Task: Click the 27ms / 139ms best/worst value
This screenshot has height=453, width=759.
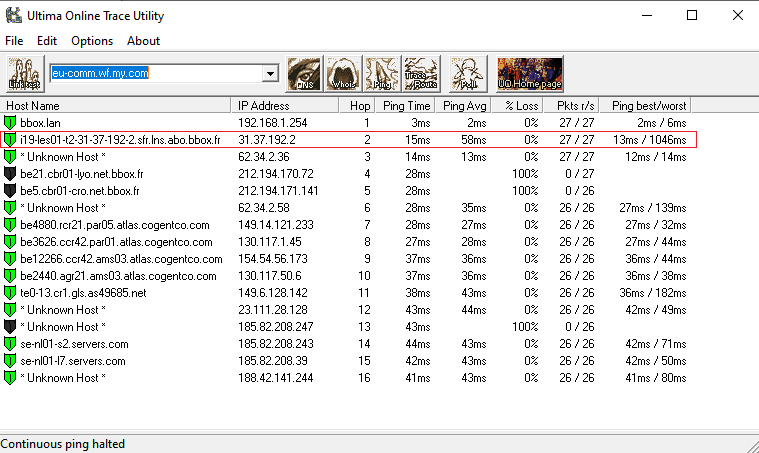Action: click(x=653, y=208)
